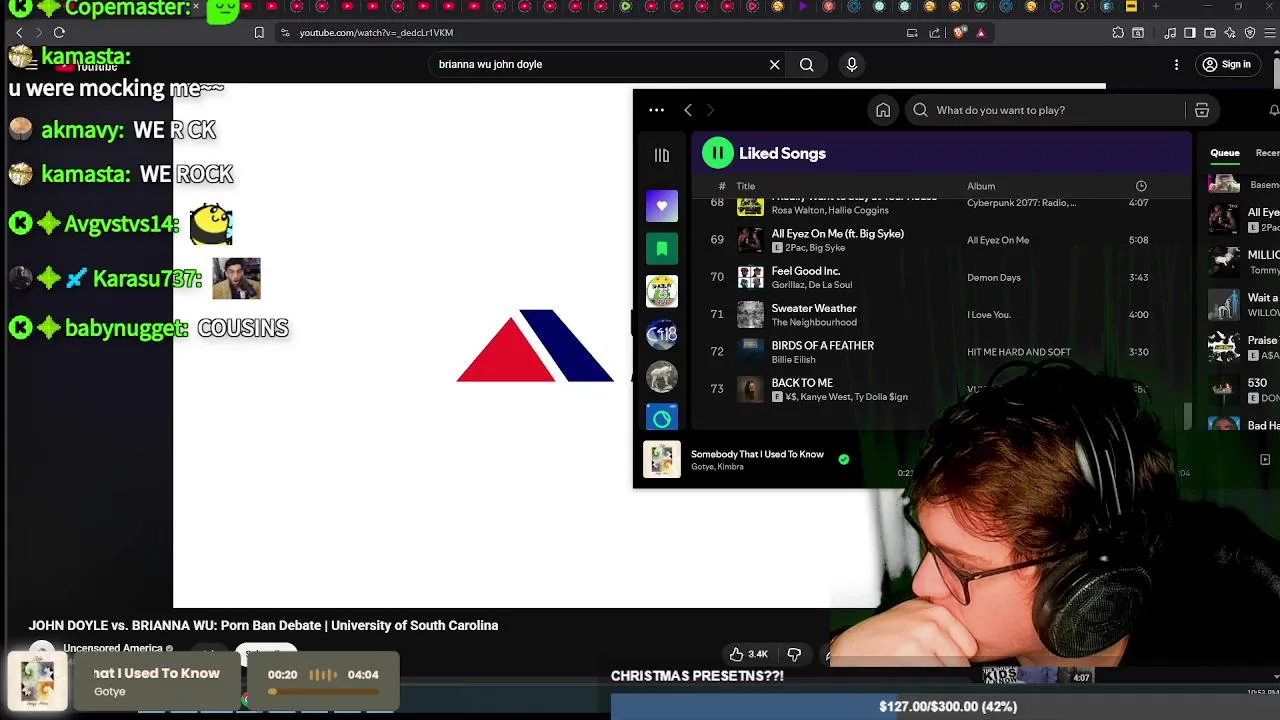Image resolution: width=1280 pixels, height=720 pixels.
Task: Click the YouTube search magnifier button
Action: coord(806,64)
